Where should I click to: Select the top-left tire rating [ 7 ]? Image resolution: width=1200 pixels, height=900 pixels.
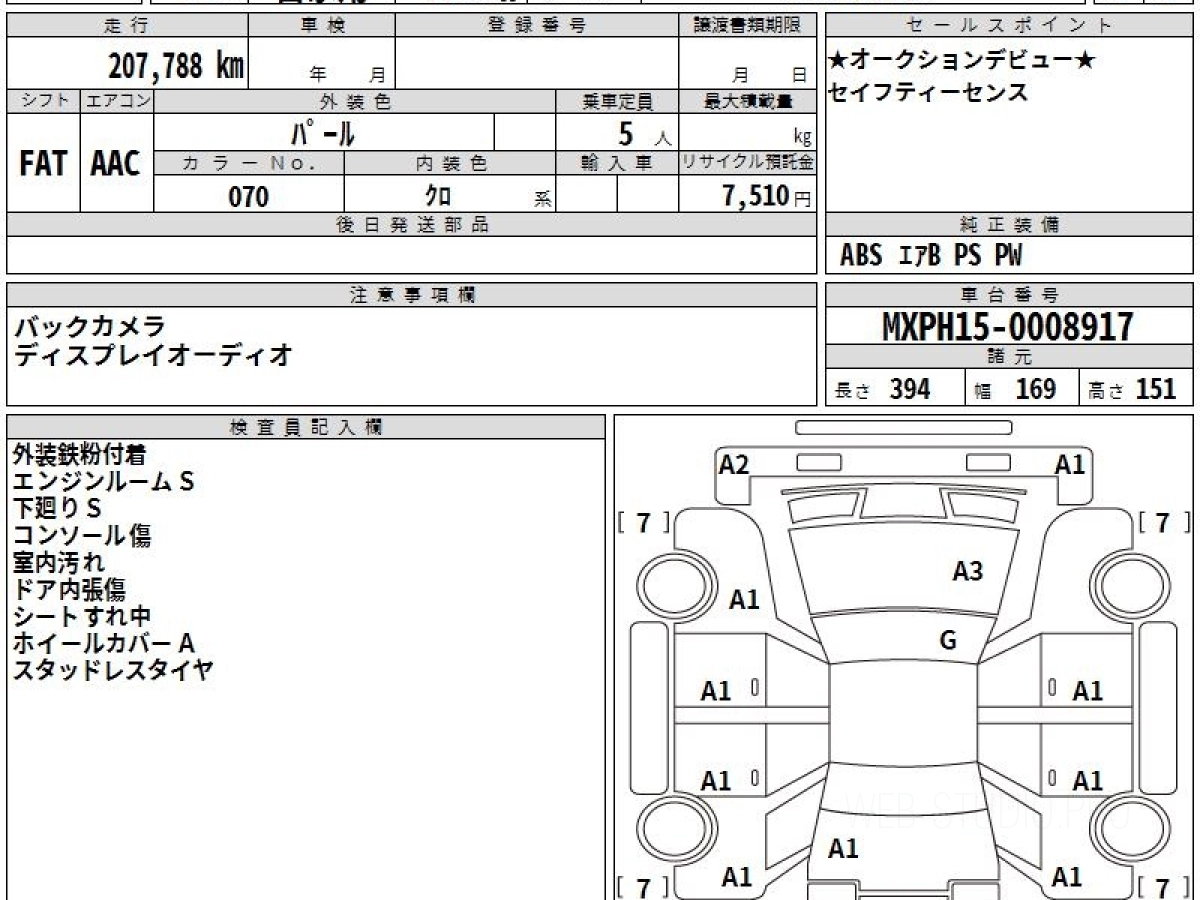coord(645,522)
